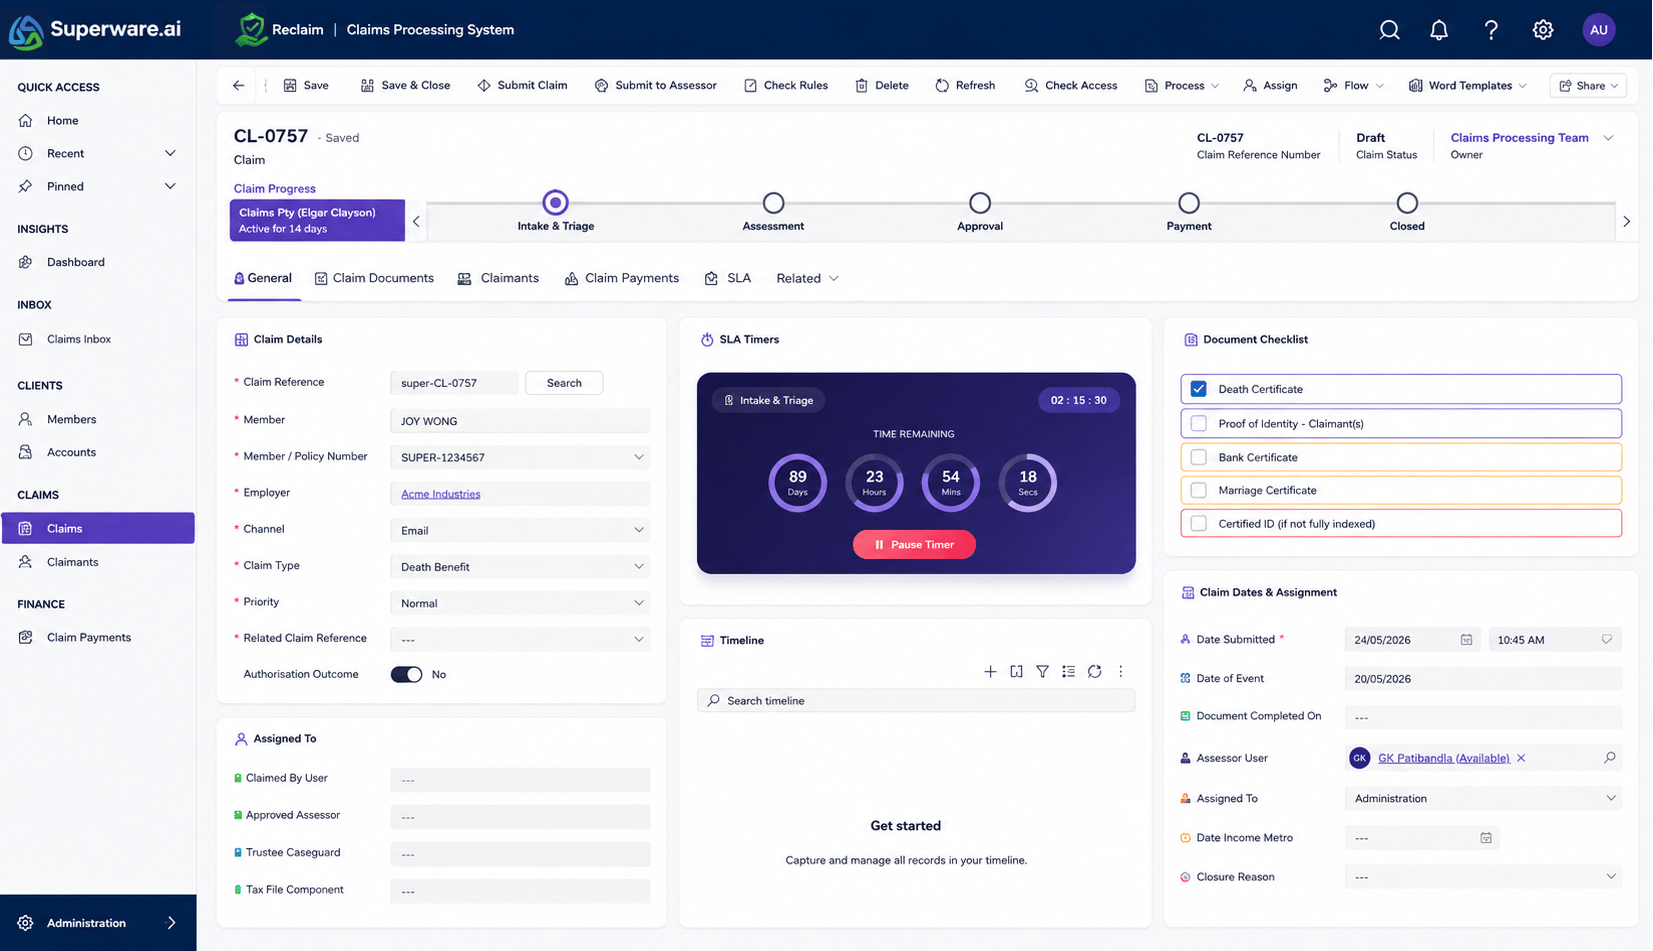Viewport: 1653px width, 951px height.
Task: Add new timeline record plus icon
Action: [x=990, y=672]
